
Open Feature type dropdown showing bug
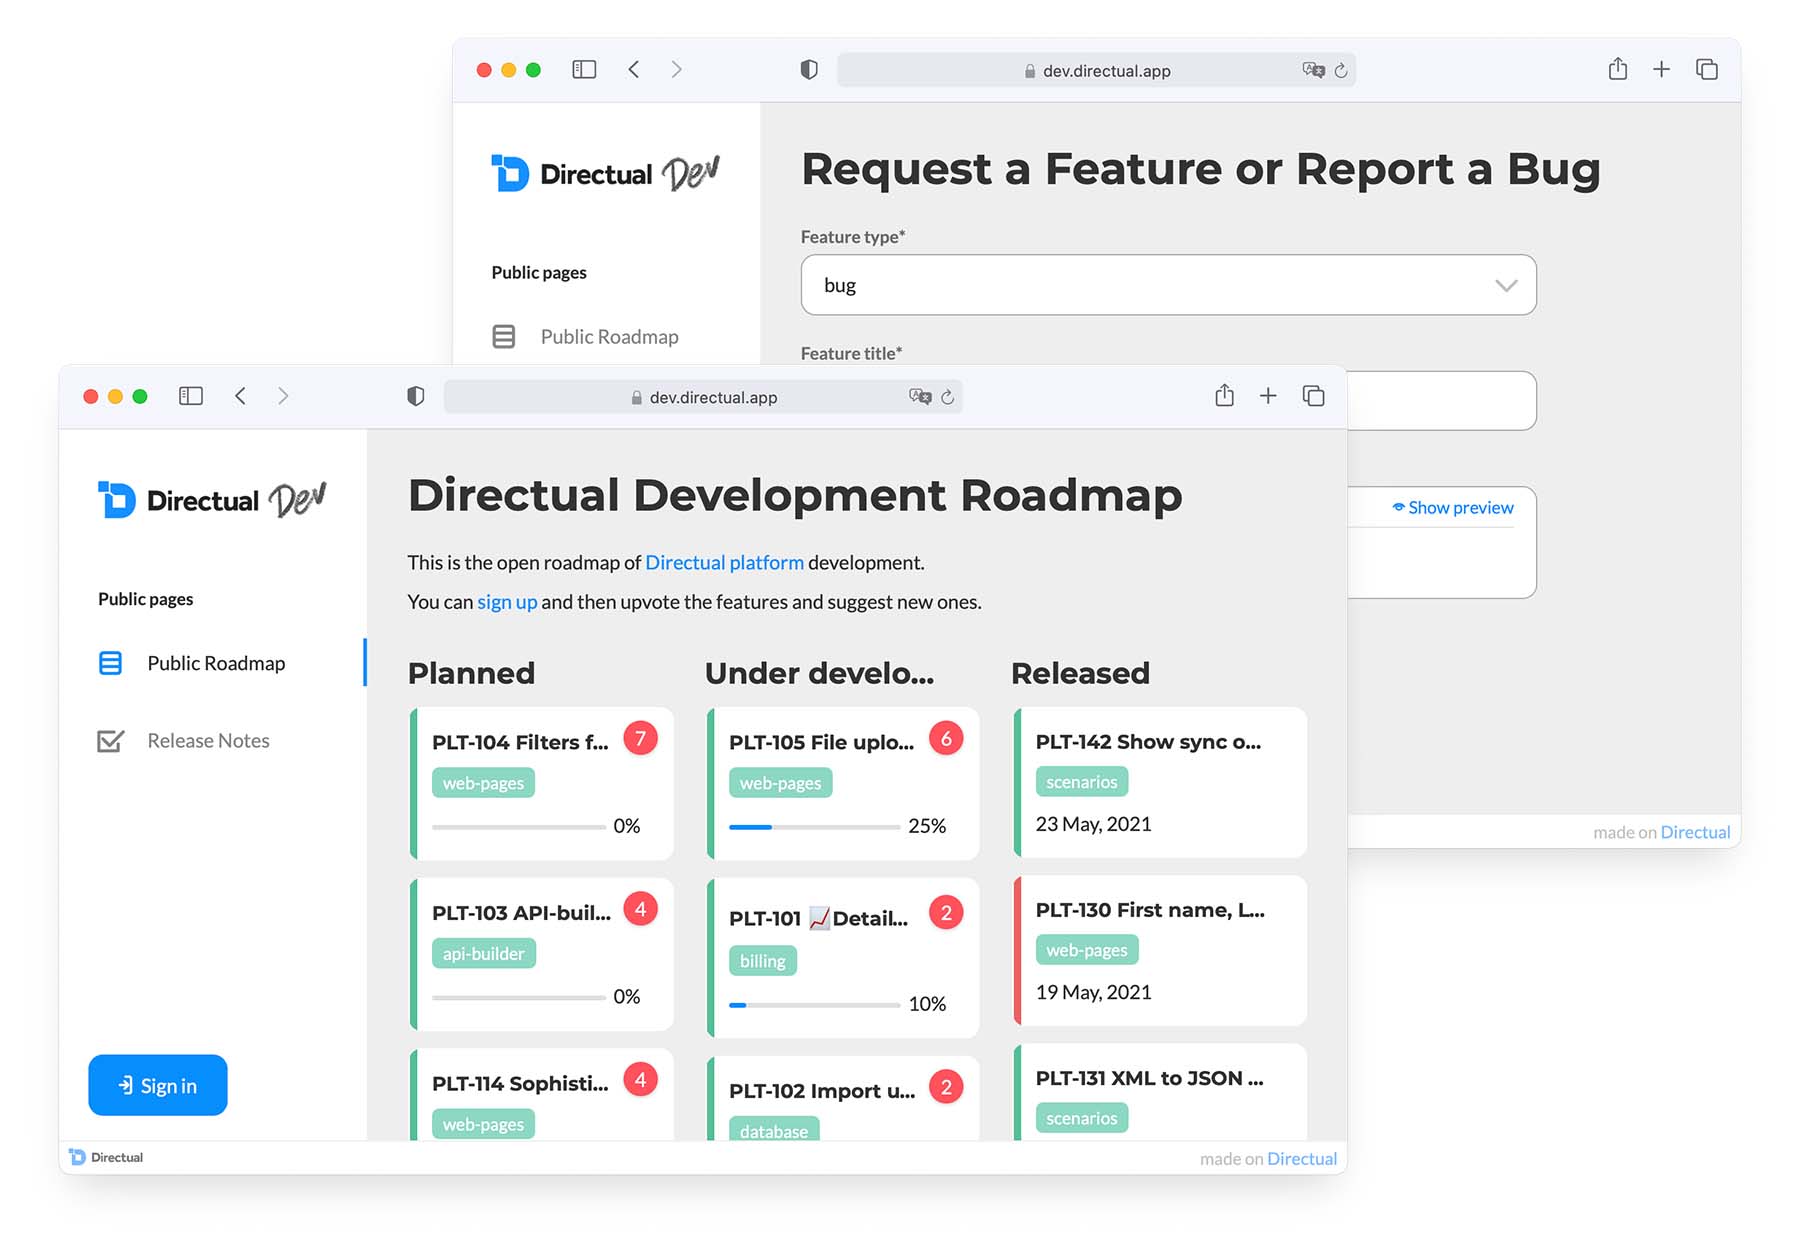[x=1168, y=285]
